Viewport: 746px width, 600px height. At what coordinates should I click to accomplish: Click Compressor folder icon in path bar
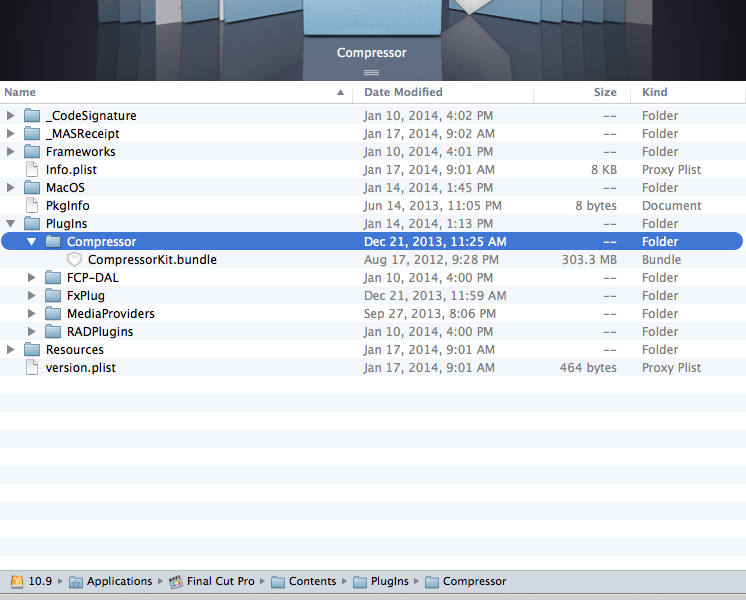(x=432, y=582)
